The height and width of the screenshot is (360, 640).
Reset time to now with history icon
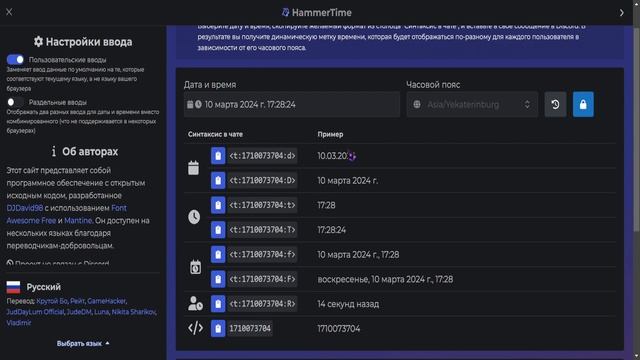pos(555,104)
